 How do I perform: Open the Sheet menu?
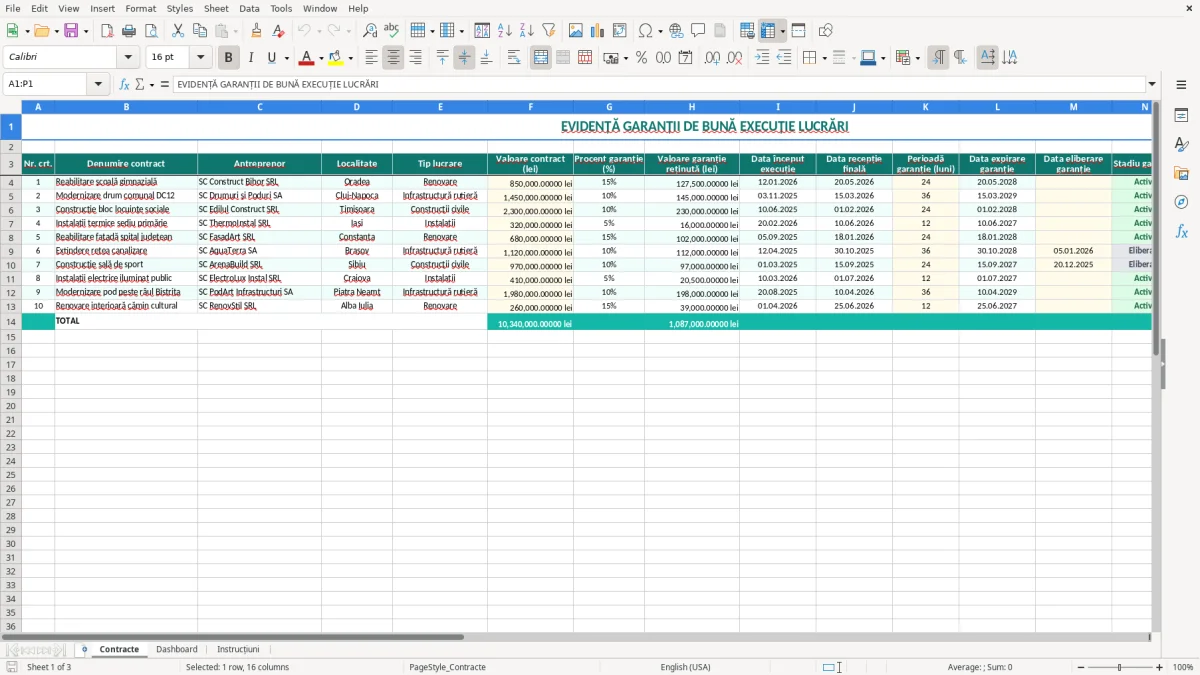pos(216,8)
